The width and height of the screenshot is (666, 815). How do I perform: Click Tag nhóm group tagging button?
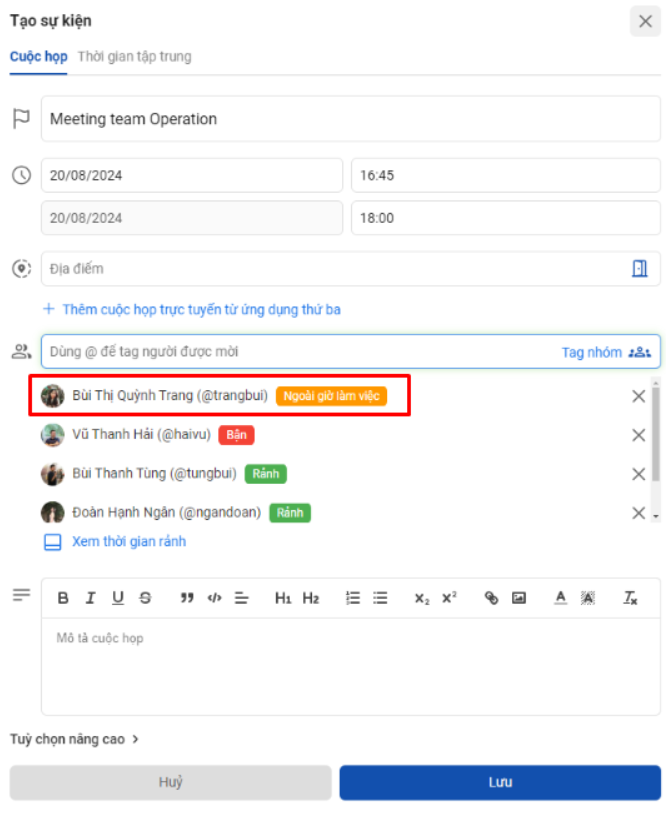point(606,352)
